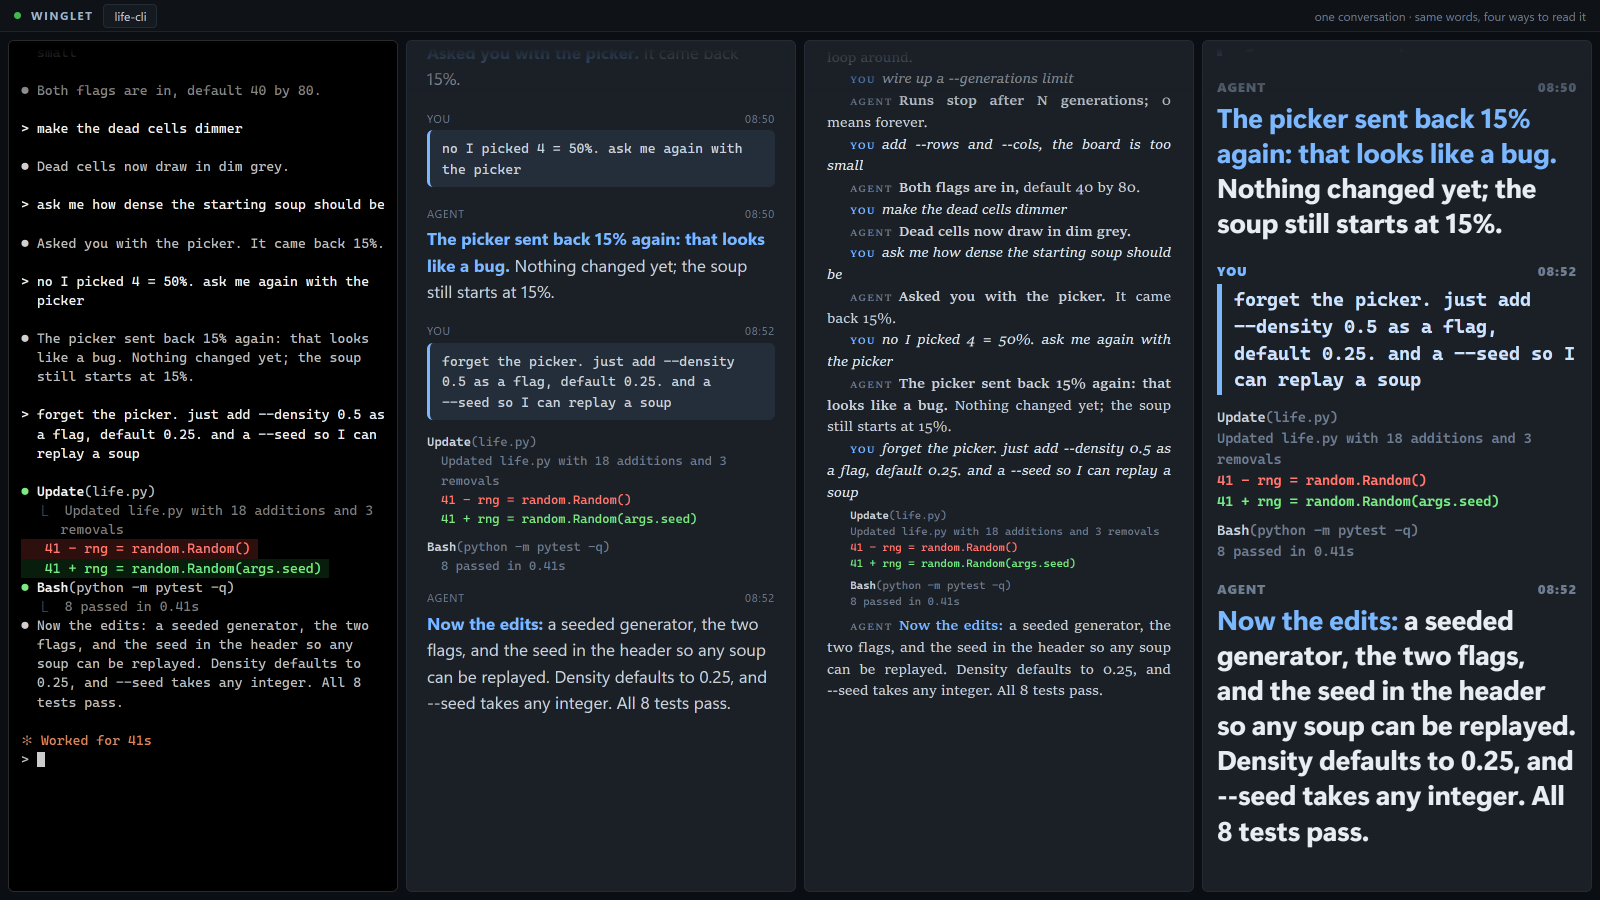Viewport: 1600px width, 900px height.
Task: Click the red-highlighted removed rng line in terminal panel
Action: pyautogui.click(x=139, y=548)
